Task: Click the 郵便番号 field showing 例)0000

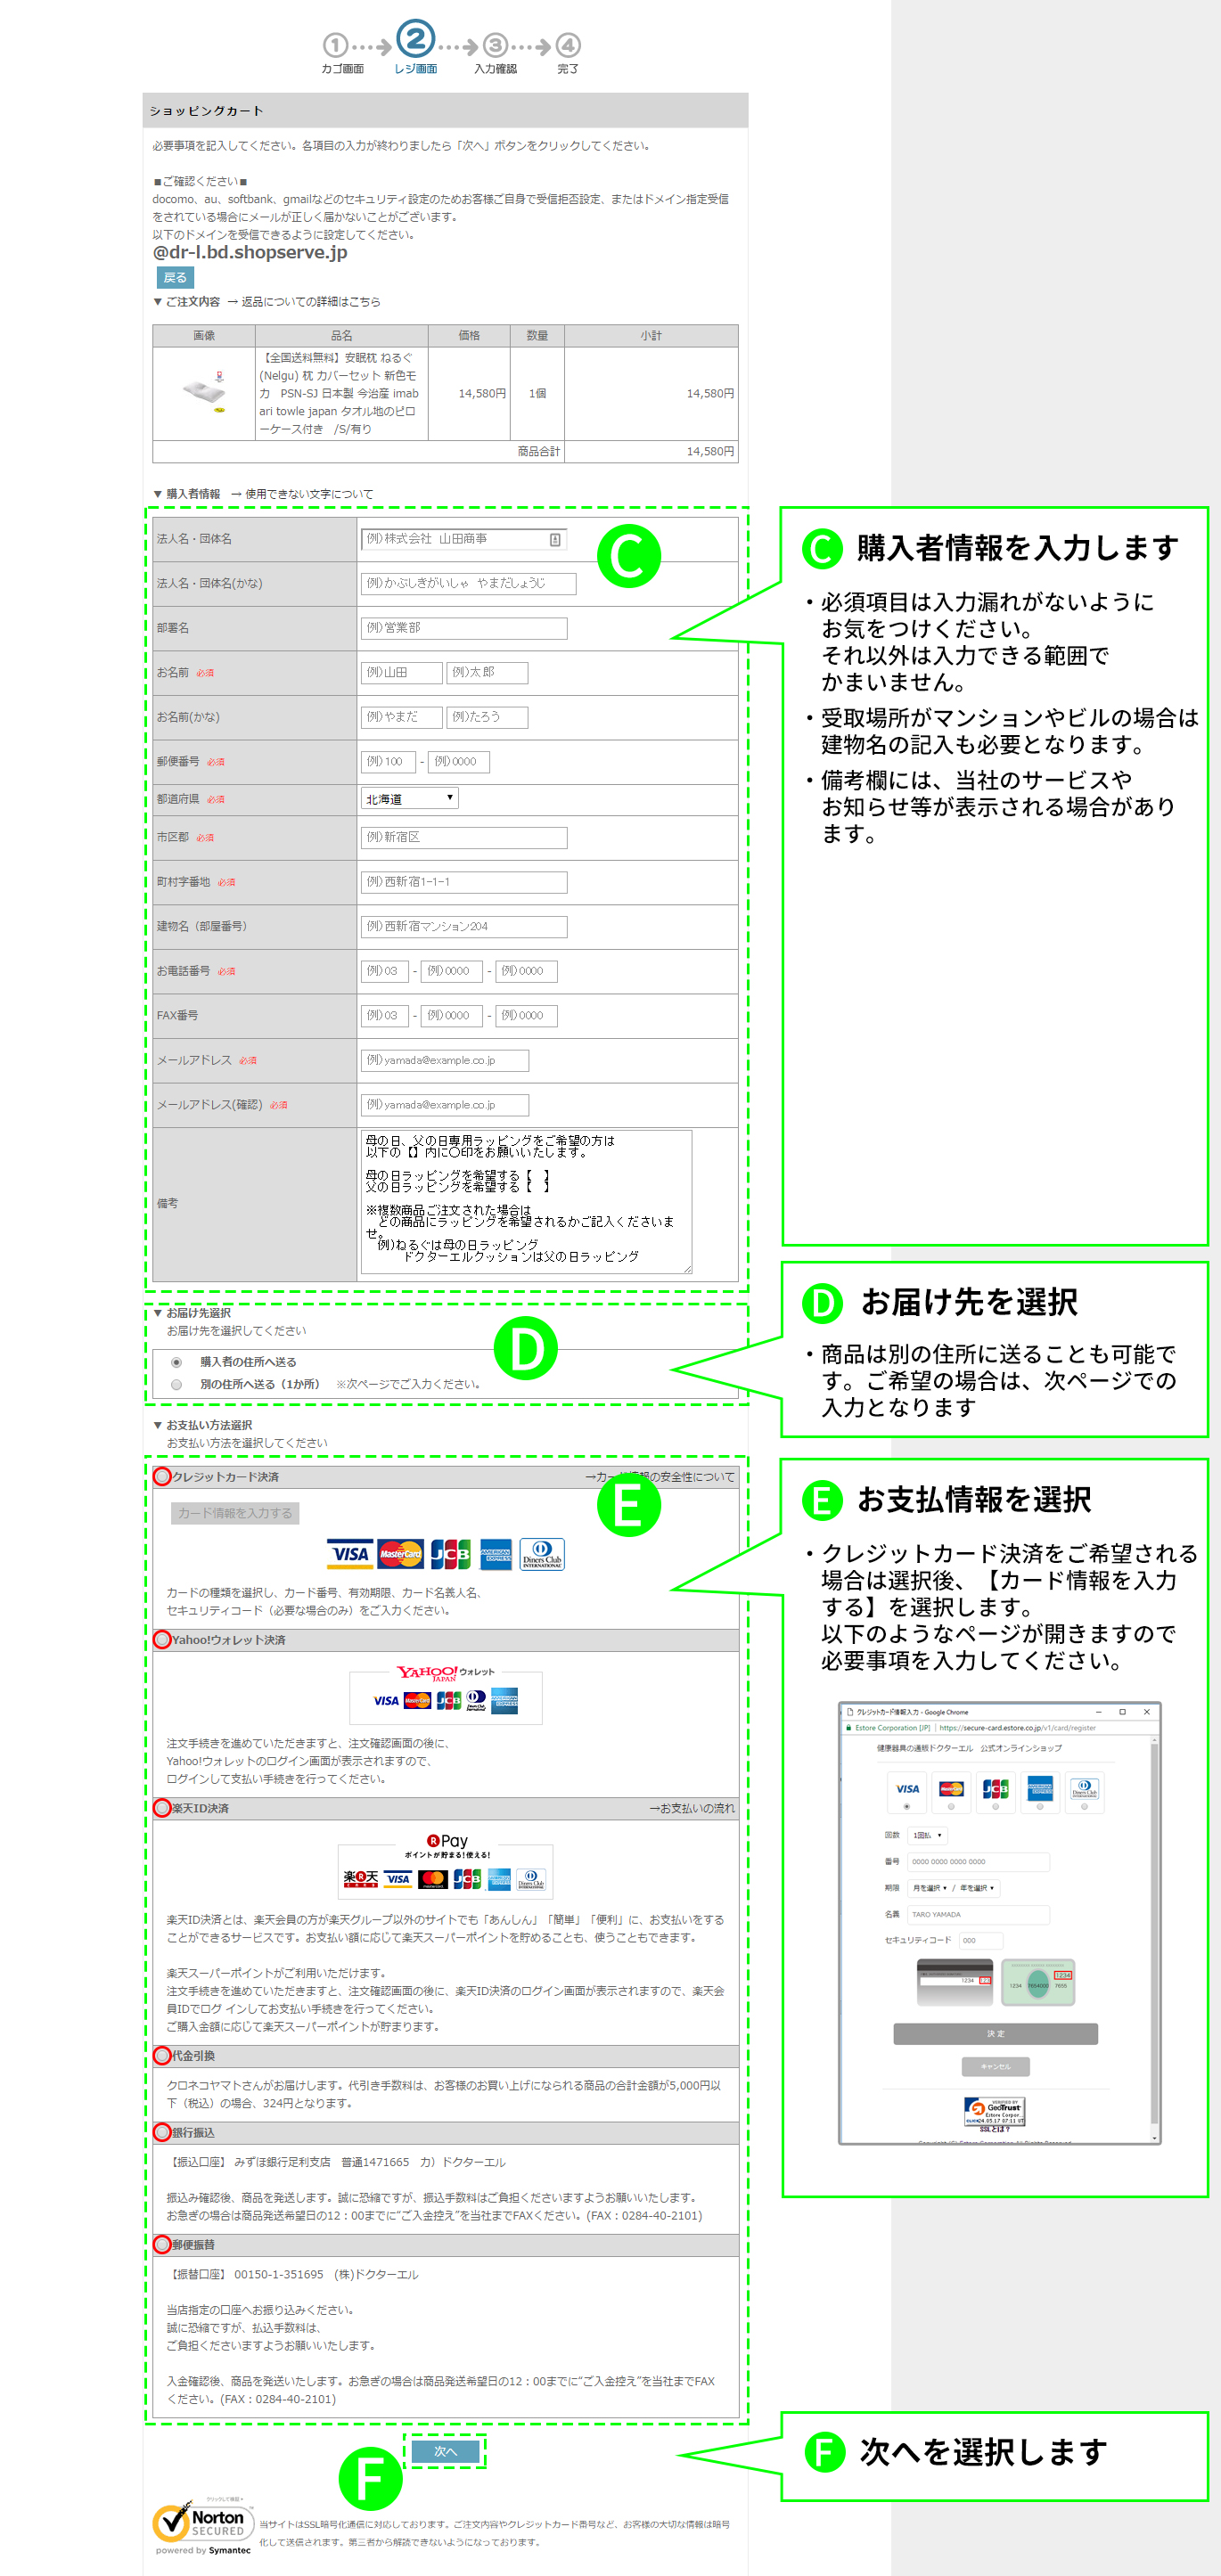Action: pos(459,761)
